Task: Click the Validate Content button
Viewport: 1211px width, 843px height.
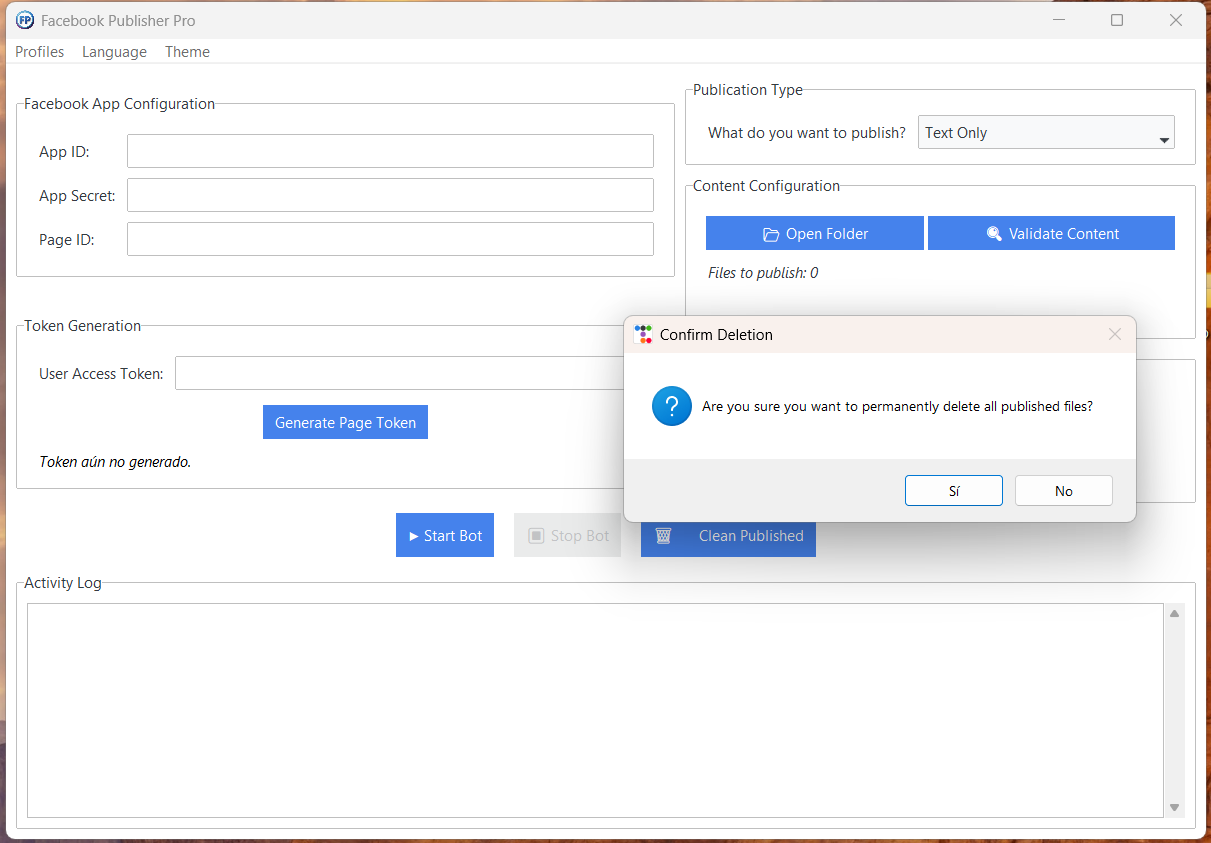Action: (1051, 233)
